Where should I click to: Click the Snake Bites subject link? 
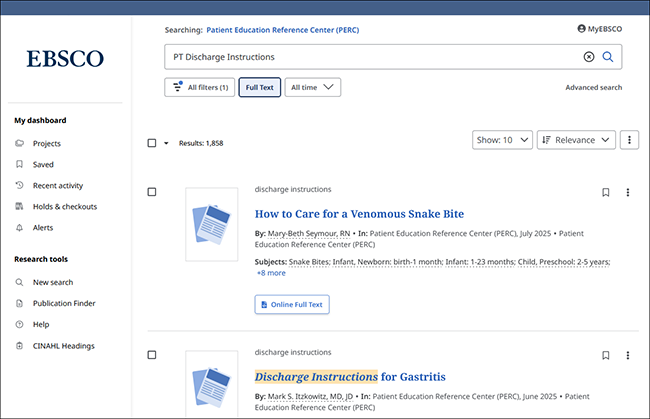(309, 262)
